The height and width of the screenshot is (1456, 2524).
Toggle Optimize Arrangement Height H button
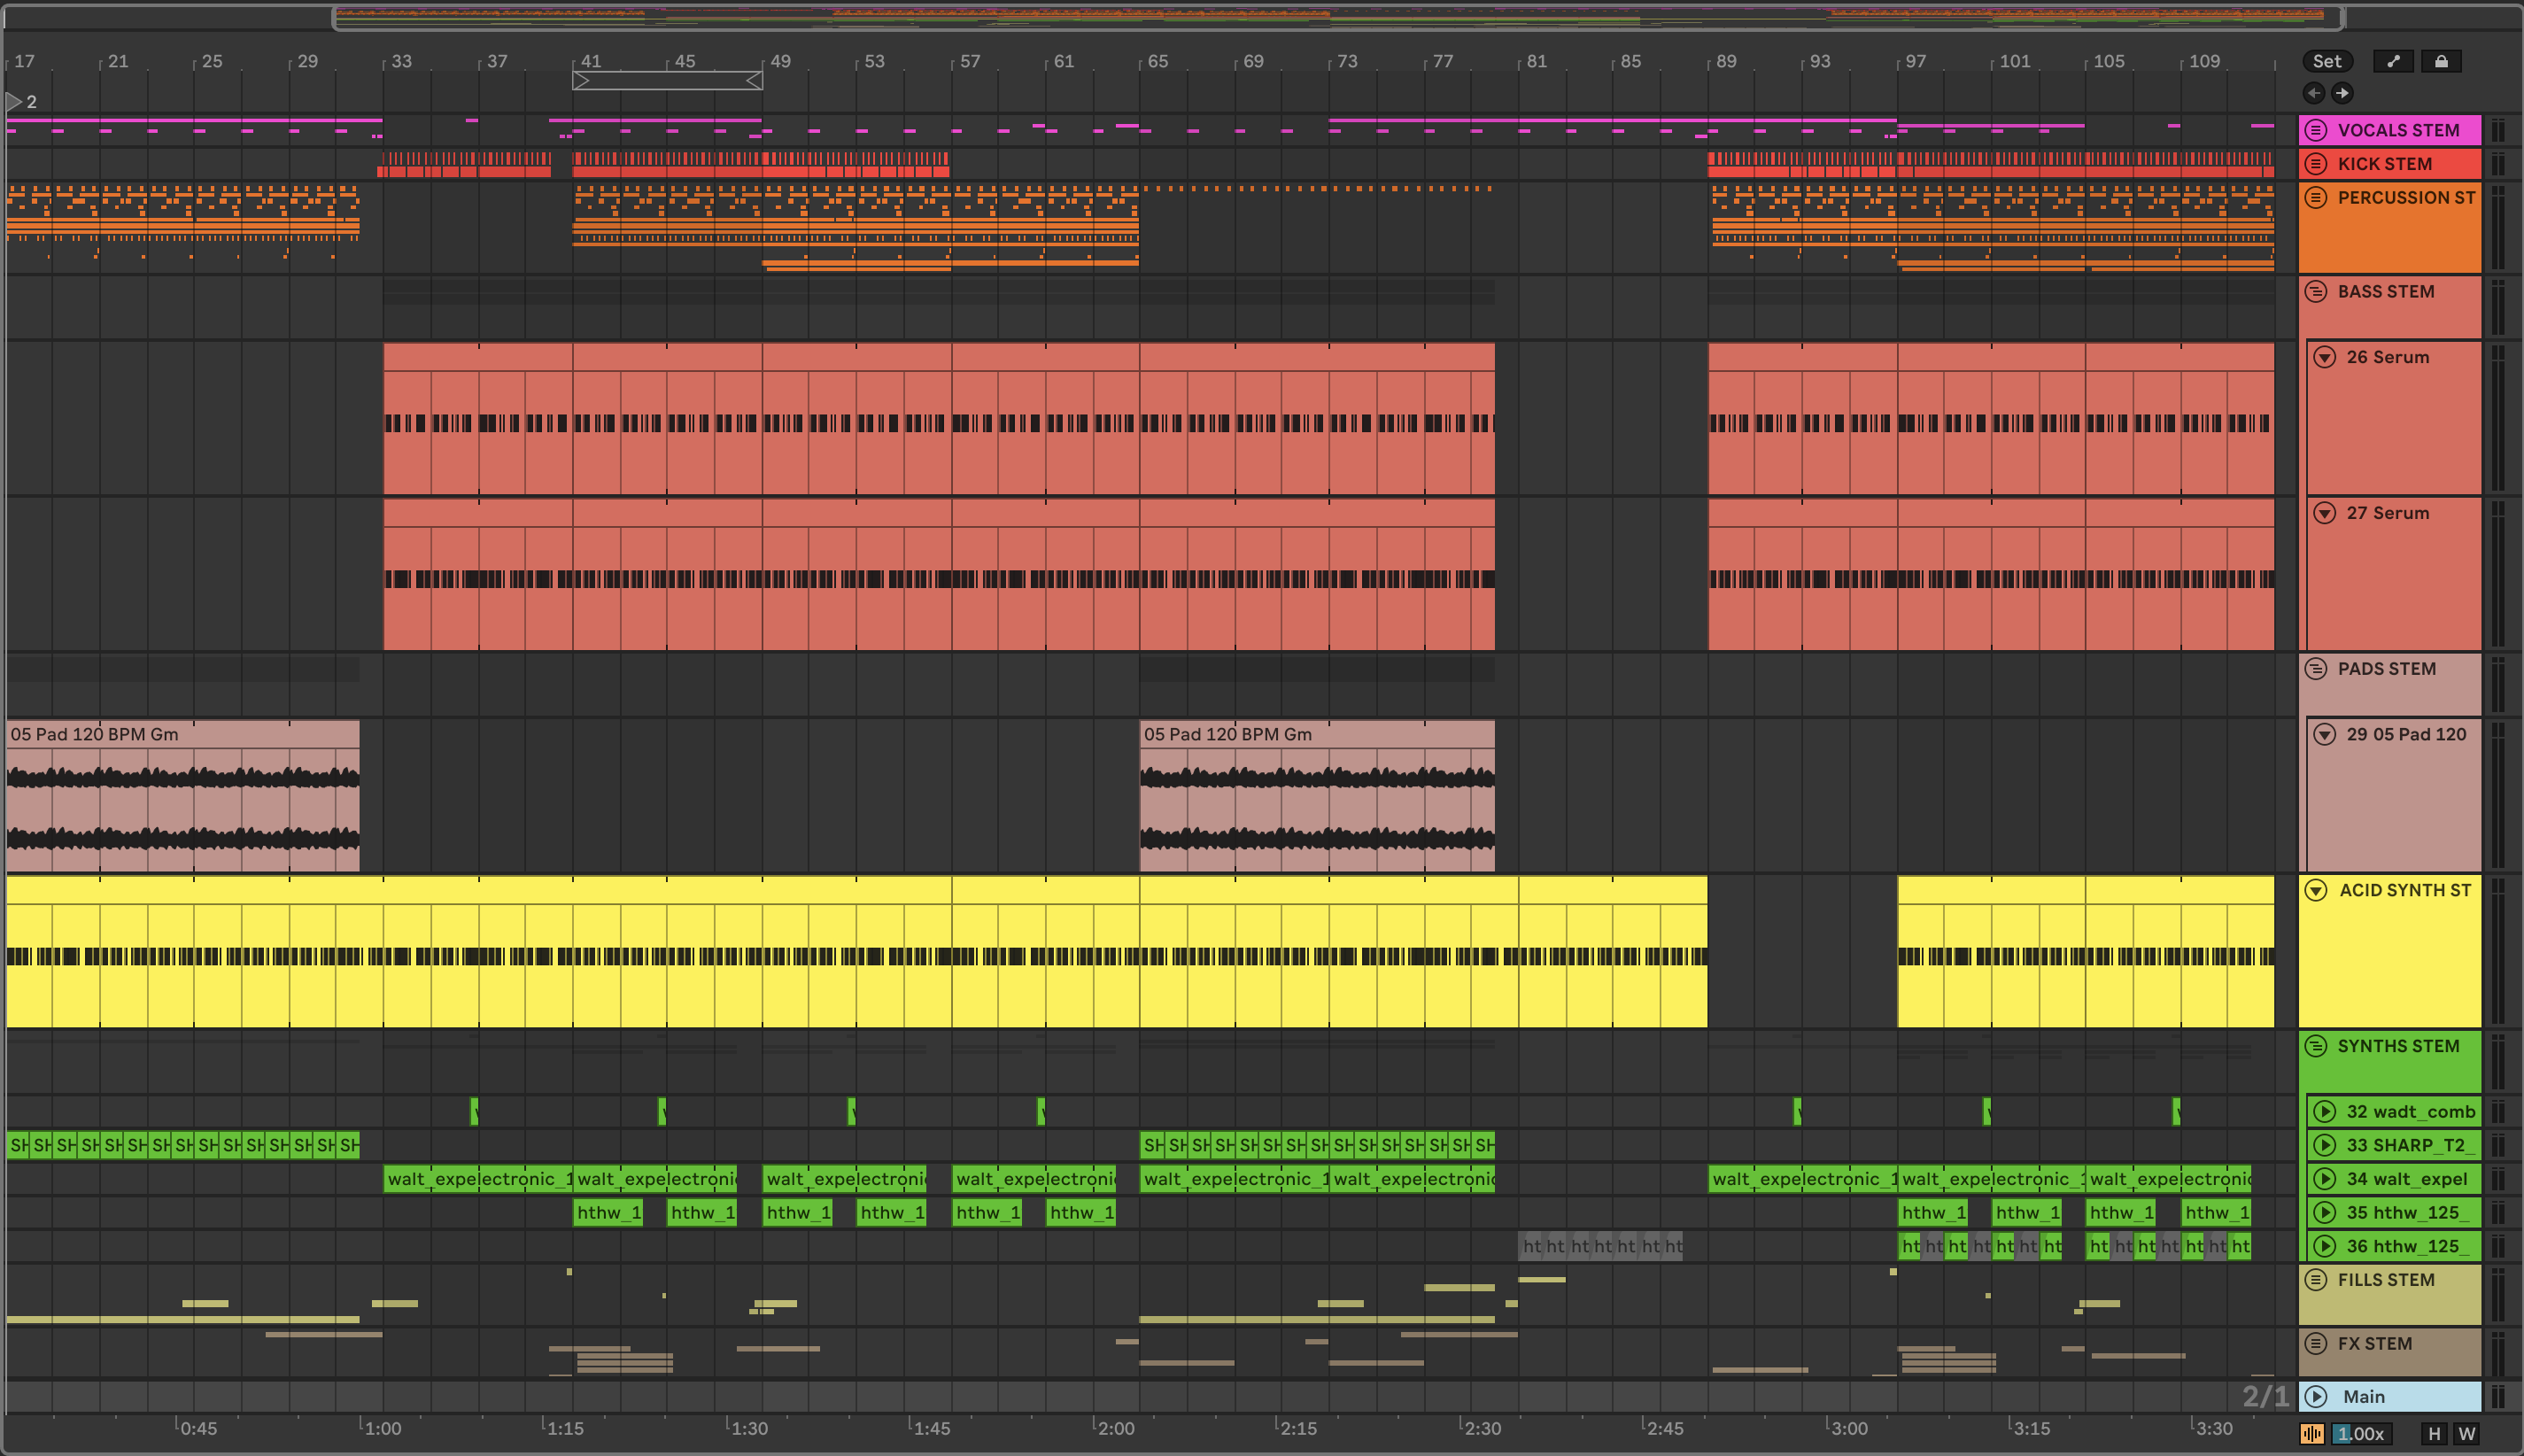point(2434,1434)
